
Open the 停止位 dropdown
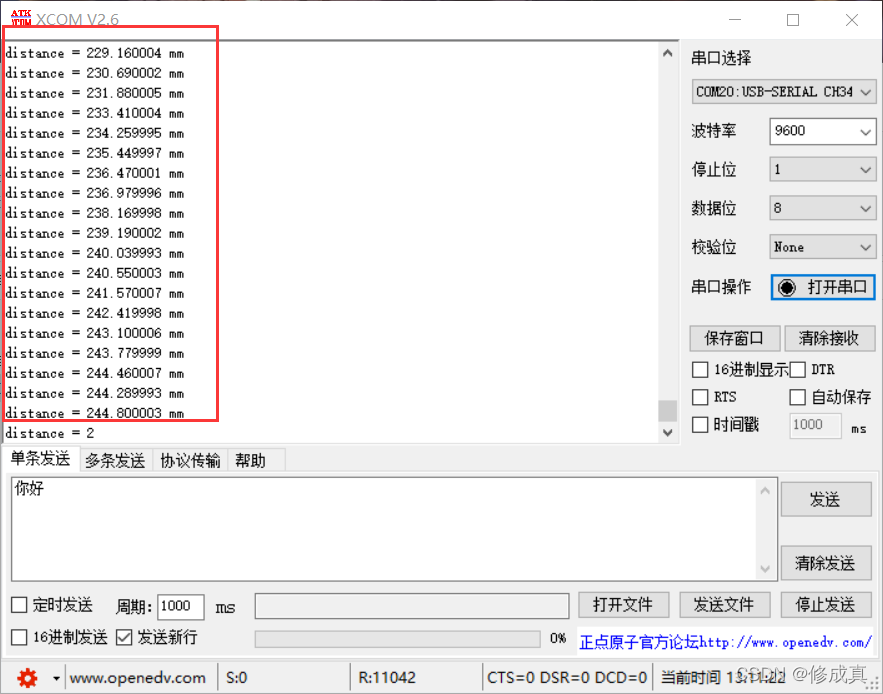point(823,170)
